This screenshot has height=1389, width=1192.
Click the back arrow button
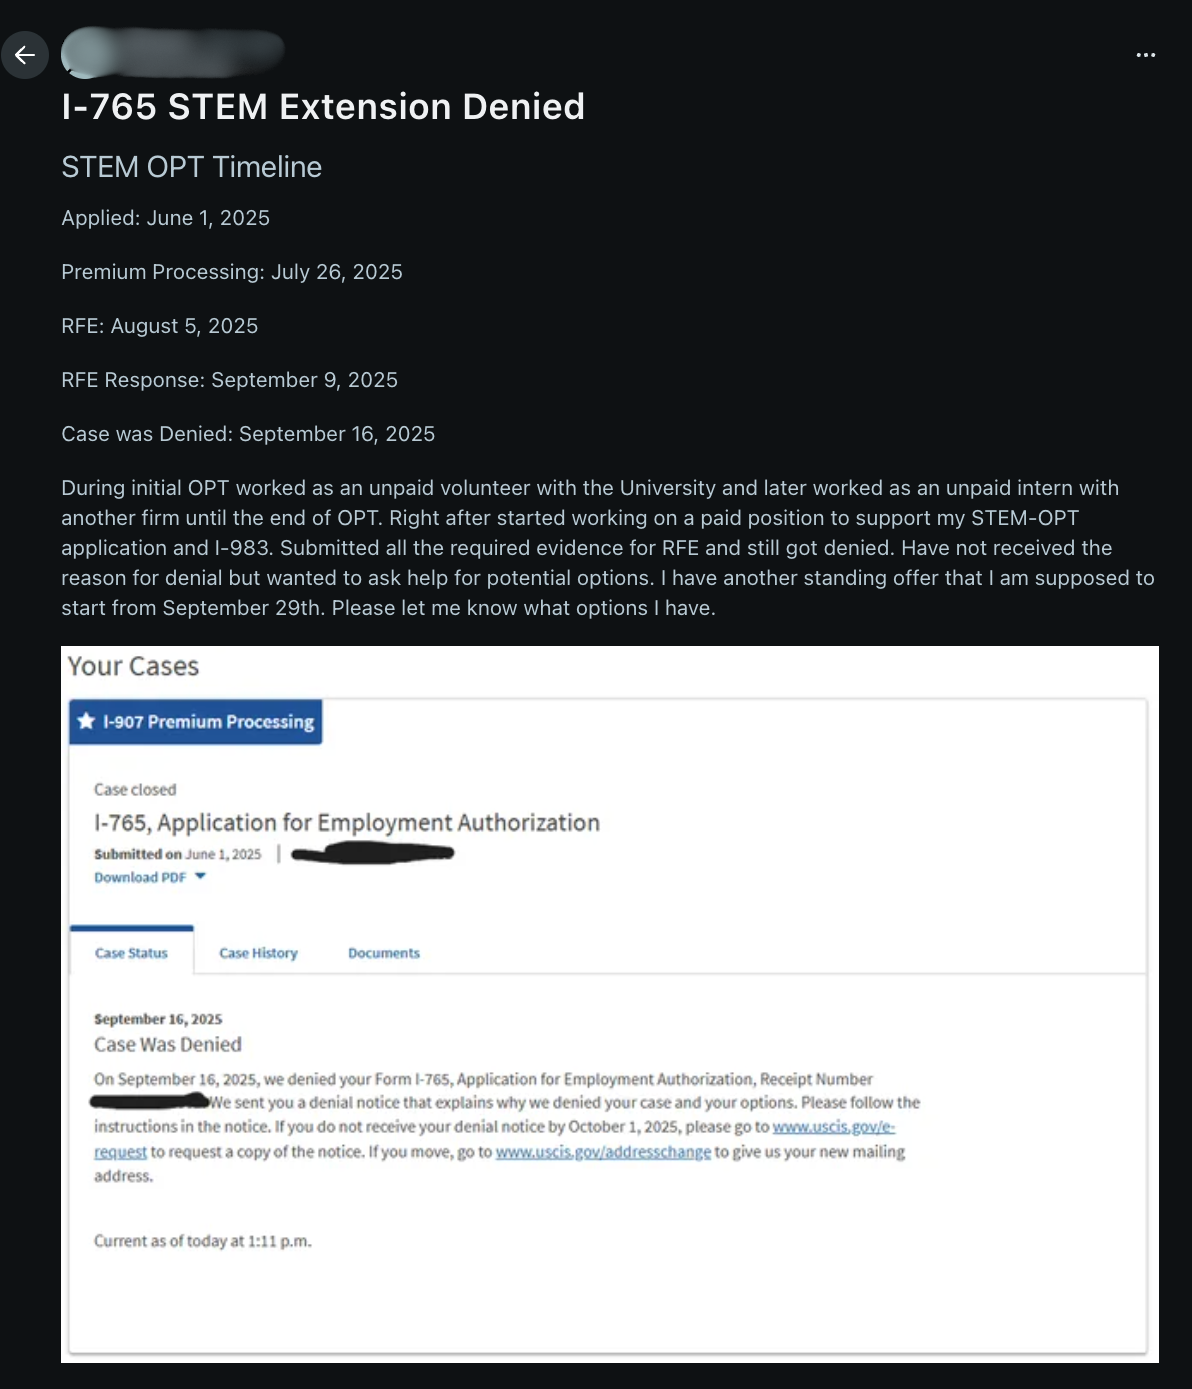[x=25, y=55]
